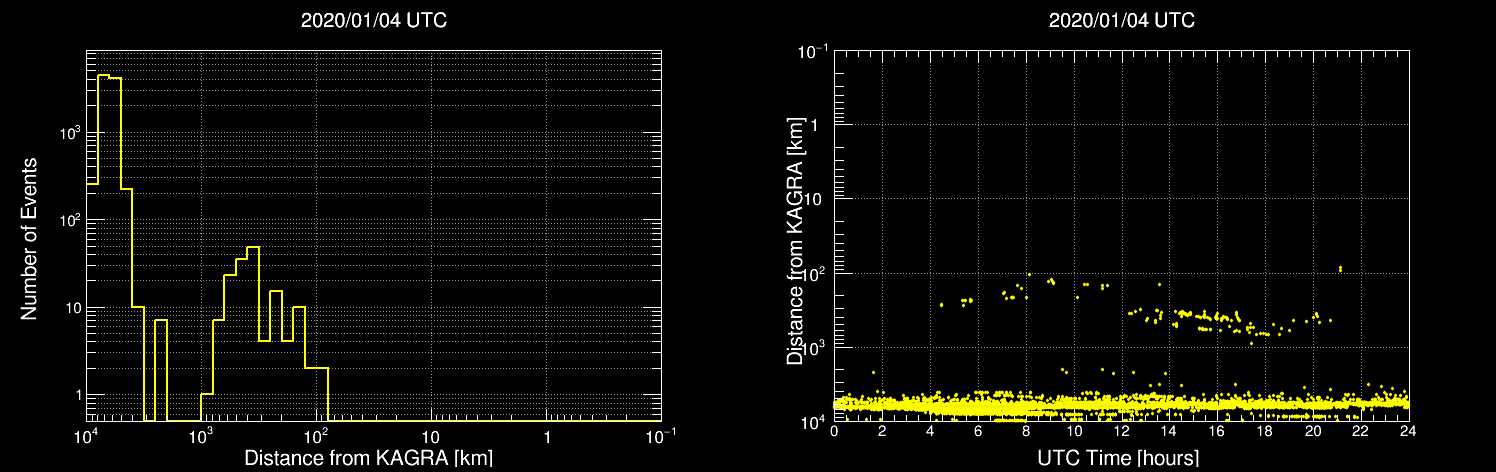Click the isolated scatter point near 21 hours
This screenshot has width=1496, height=472.
pyautogui.click(x=1340, y=268)
